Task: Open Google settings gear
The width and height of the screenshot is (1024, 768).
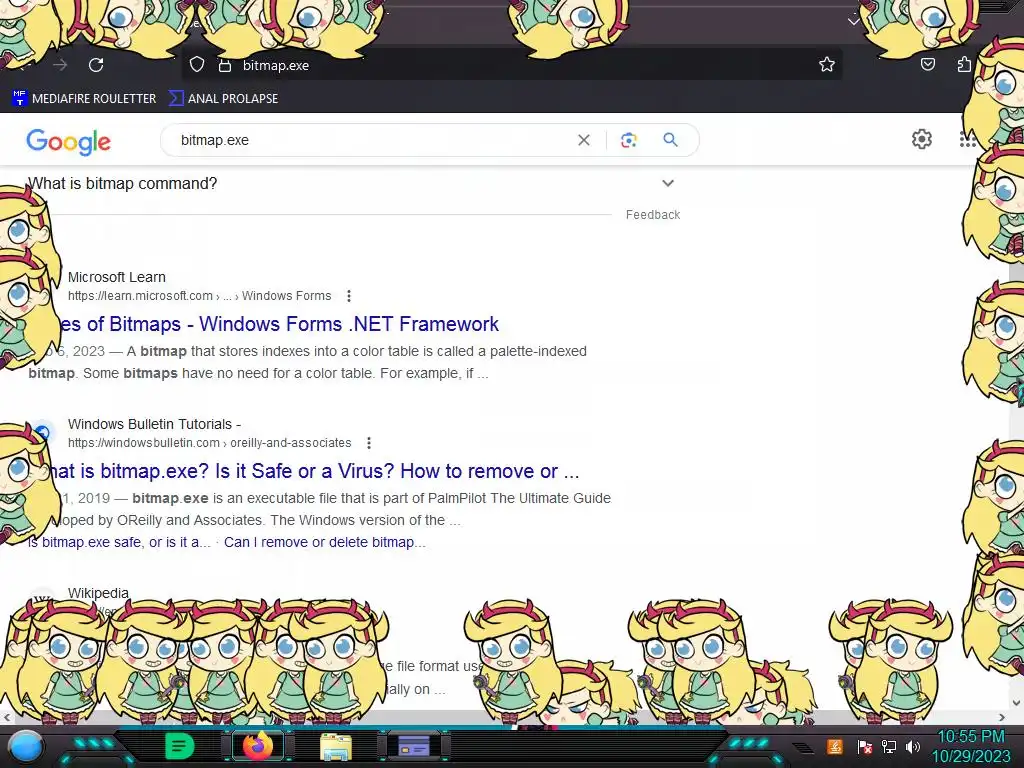Action: [x=921, y=139]
